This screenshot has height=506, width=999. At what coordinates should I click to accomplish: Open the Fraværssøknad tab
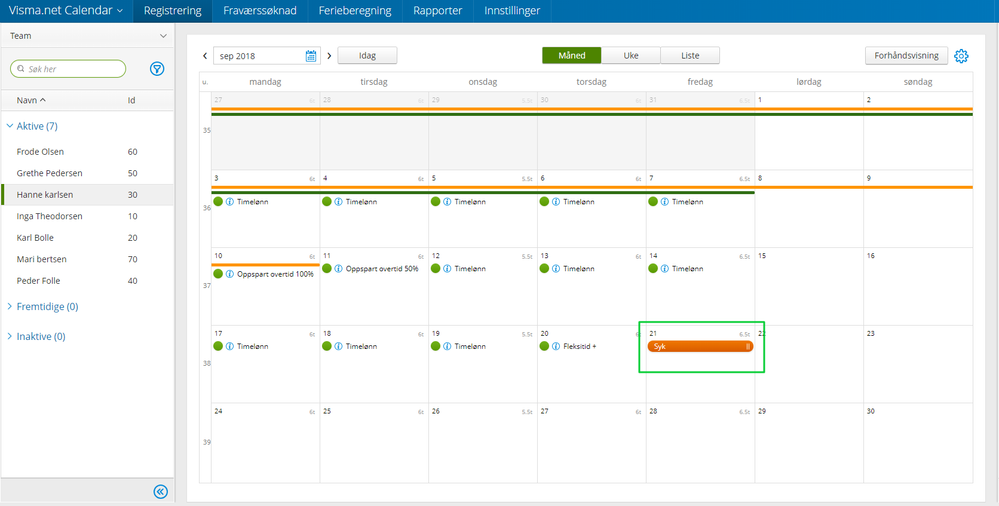pos(260,11)
